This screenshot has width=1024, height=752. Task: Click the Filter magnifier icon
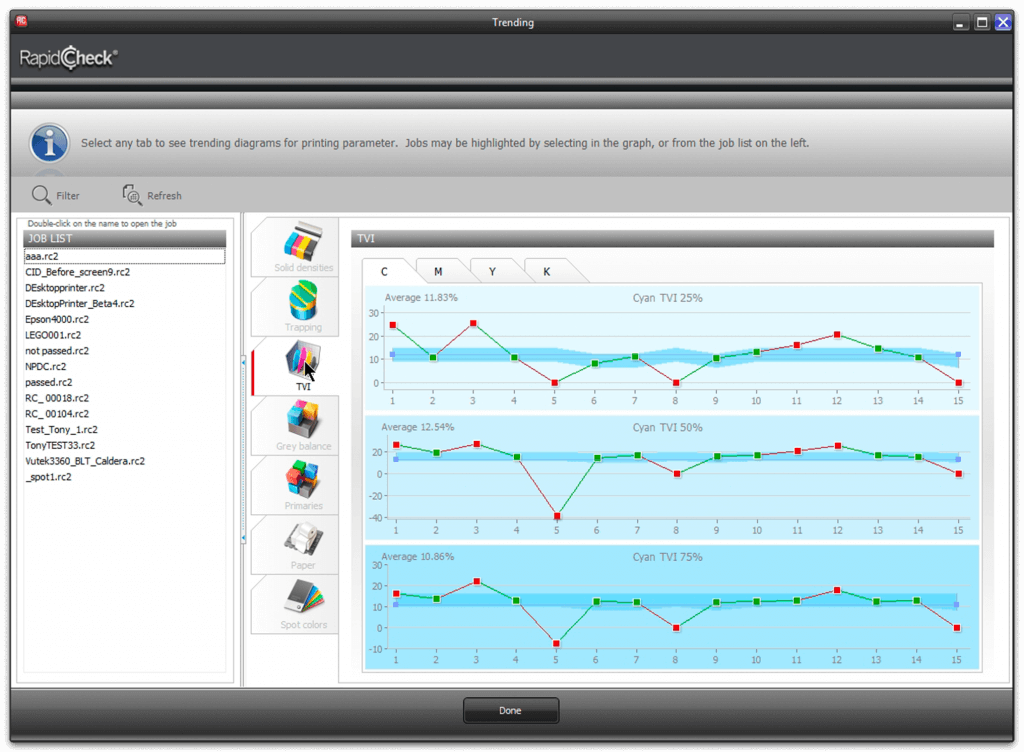click(41, 195)
